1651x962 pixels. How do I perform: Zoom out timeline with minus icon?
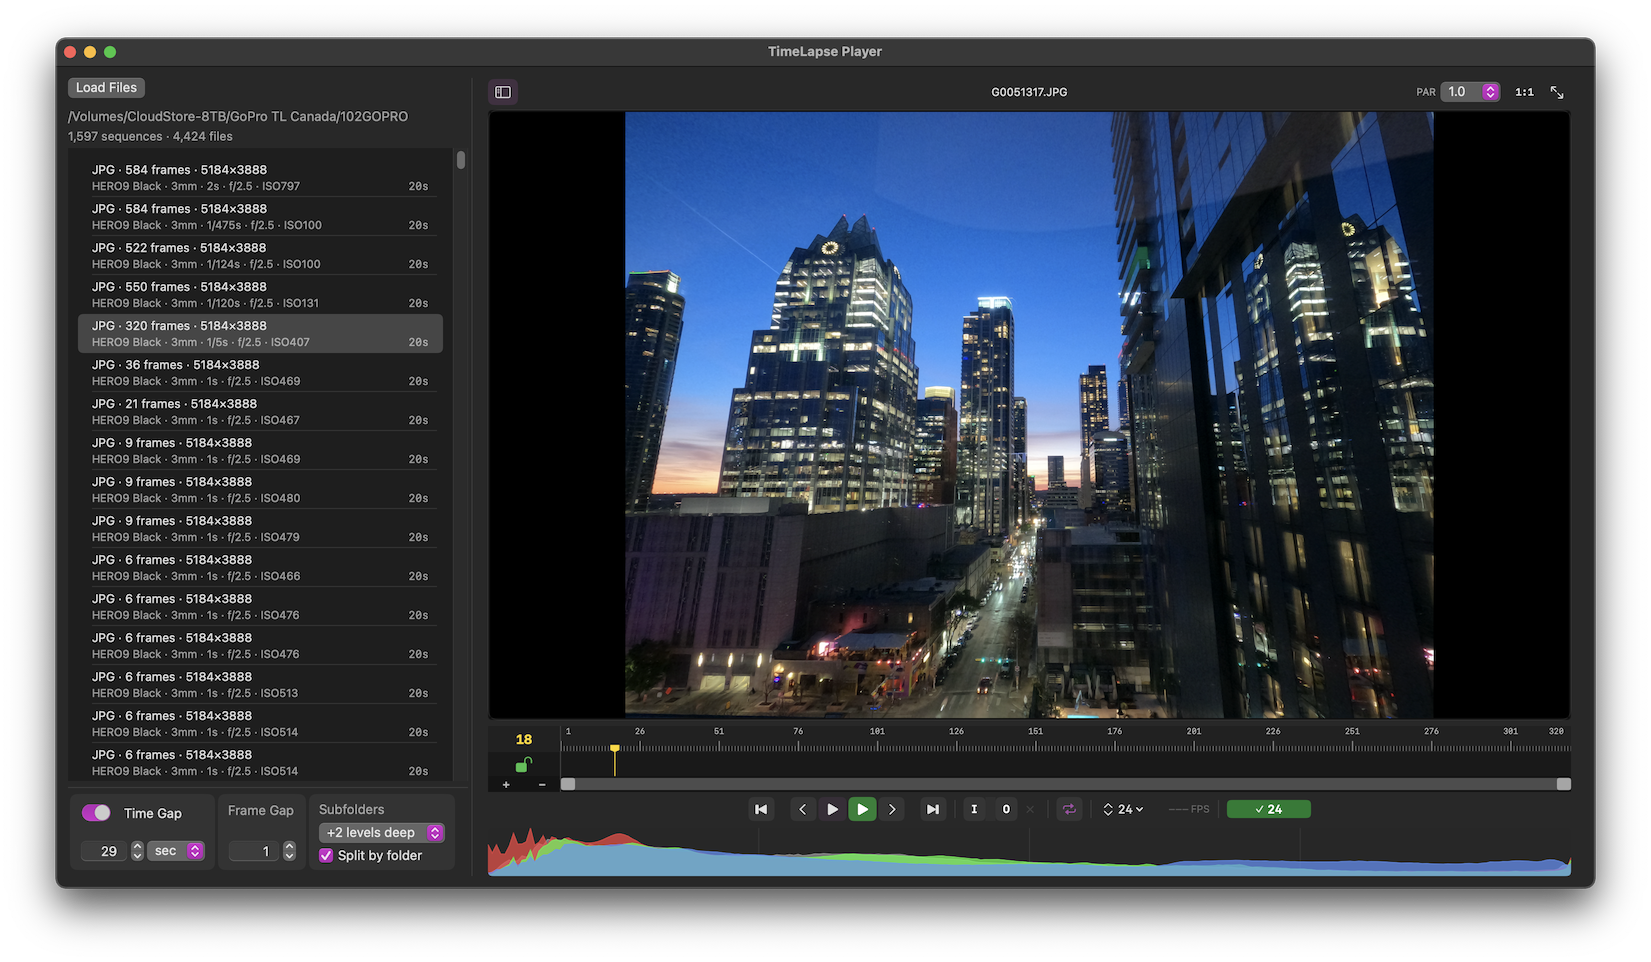coord(542,785)
